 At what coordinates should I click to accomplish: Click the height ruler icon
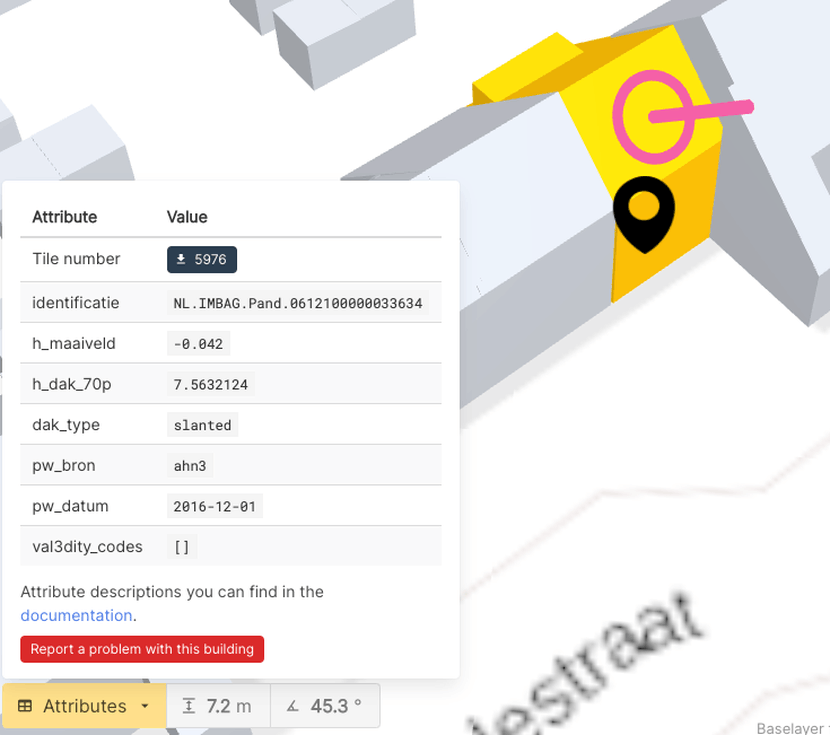[x=188, y=706]
